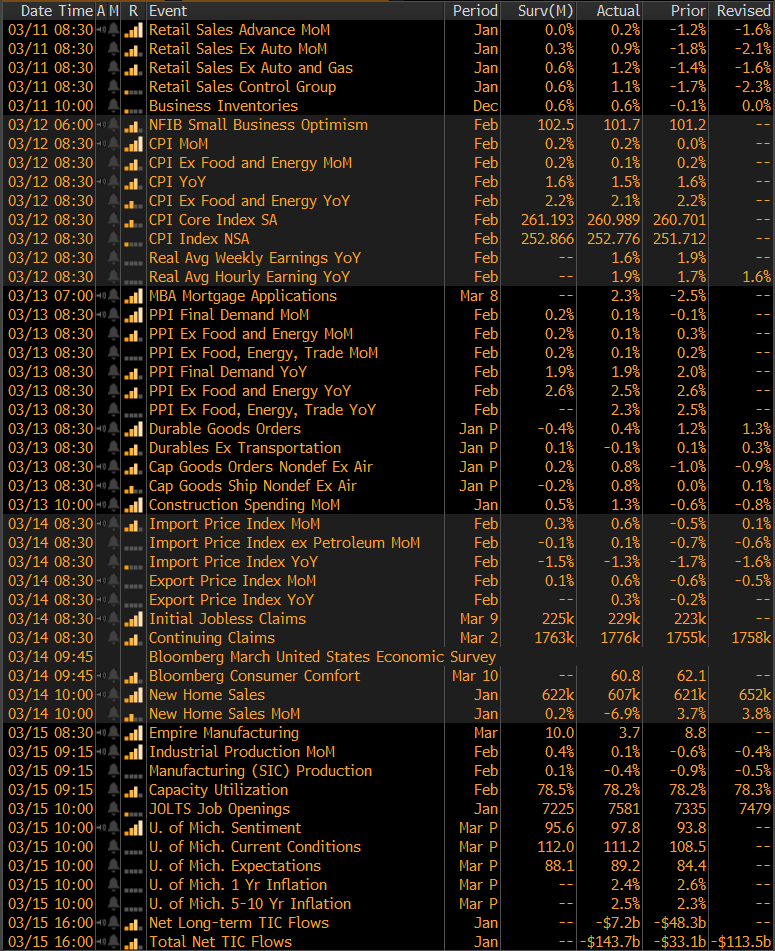Toggle the alert for Capacity Utilization

click(114, 790)
